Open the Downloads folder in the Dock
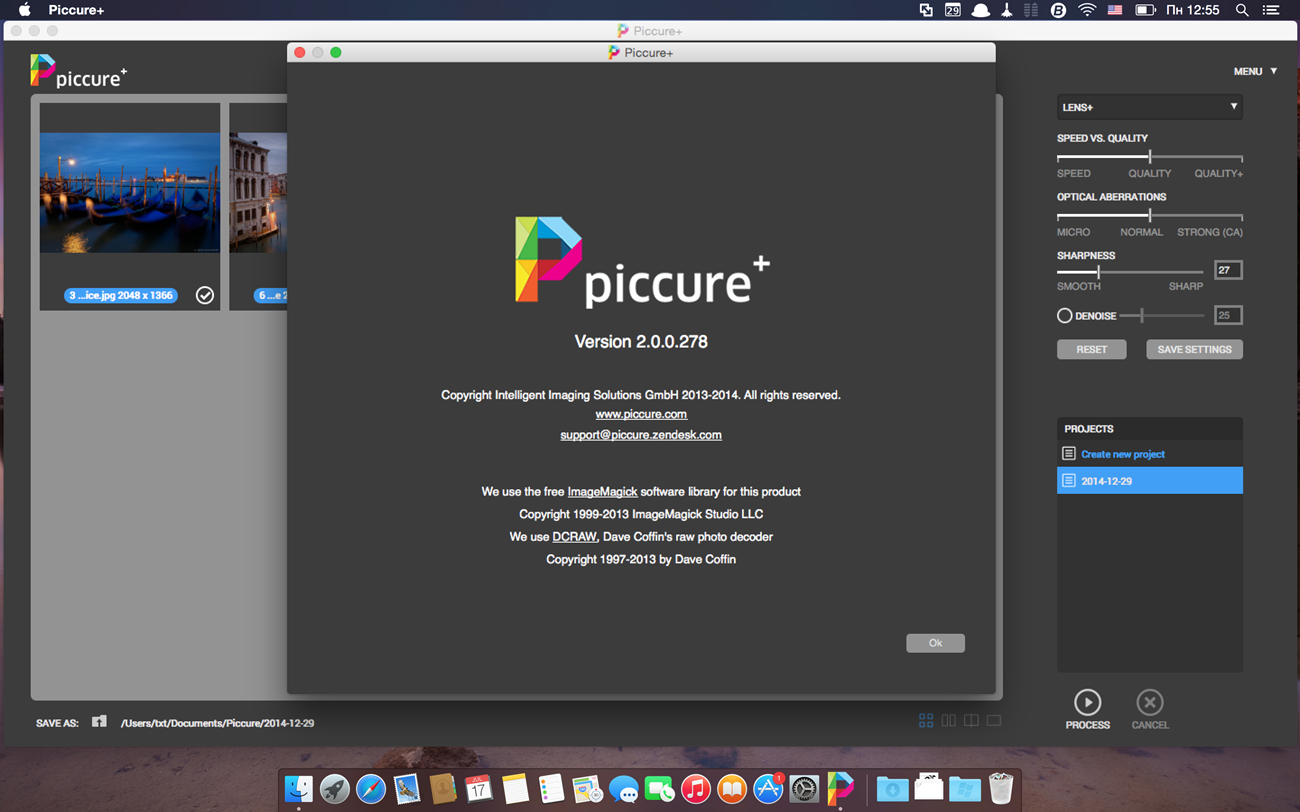The height and width of the screenshot is (812, 1300). point(891,789)
